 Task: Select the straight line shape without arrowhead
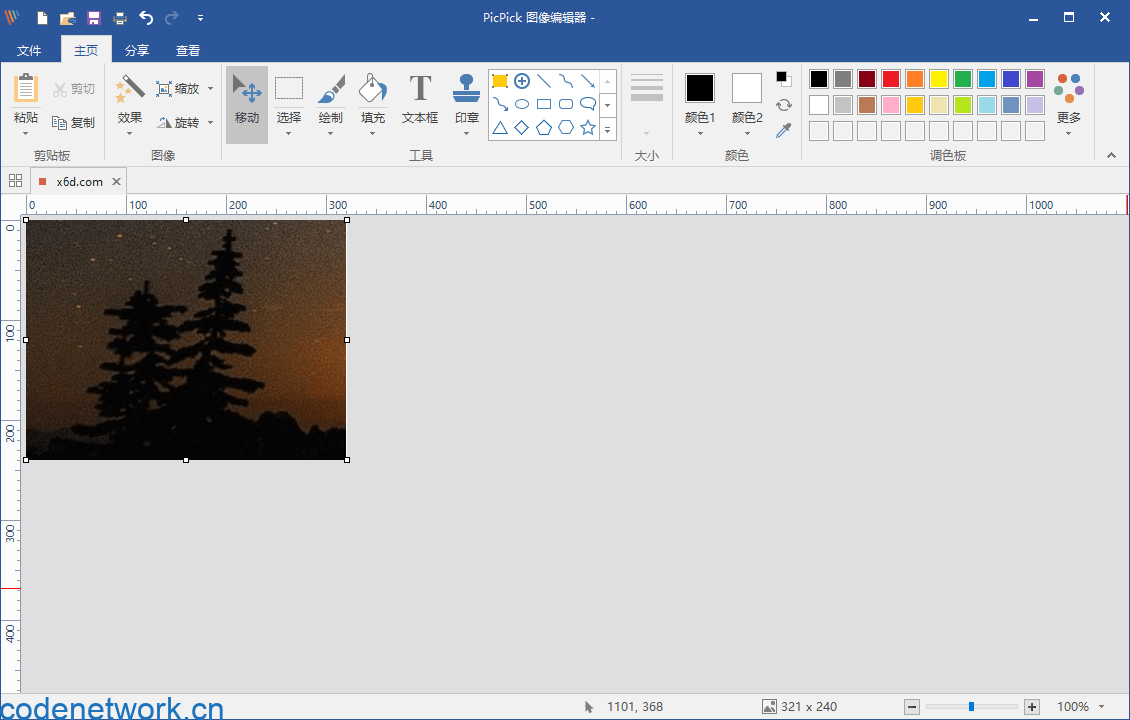coord(544,81)
